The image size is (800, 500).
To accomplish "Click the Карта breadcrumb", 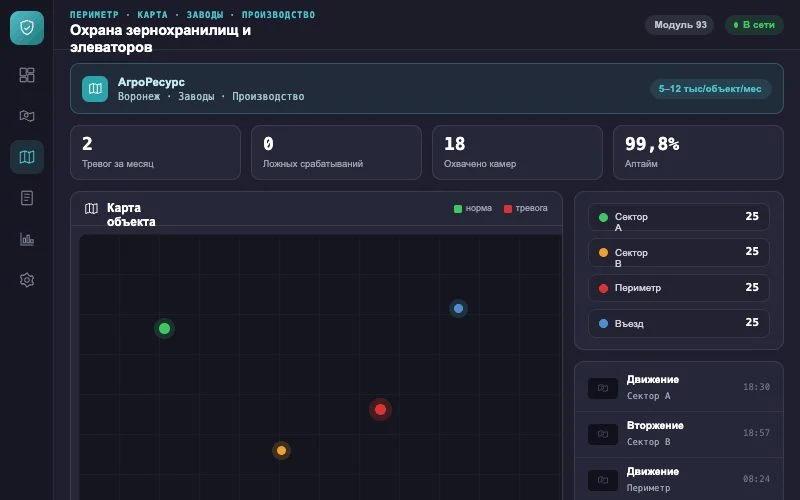I will 152,15.
